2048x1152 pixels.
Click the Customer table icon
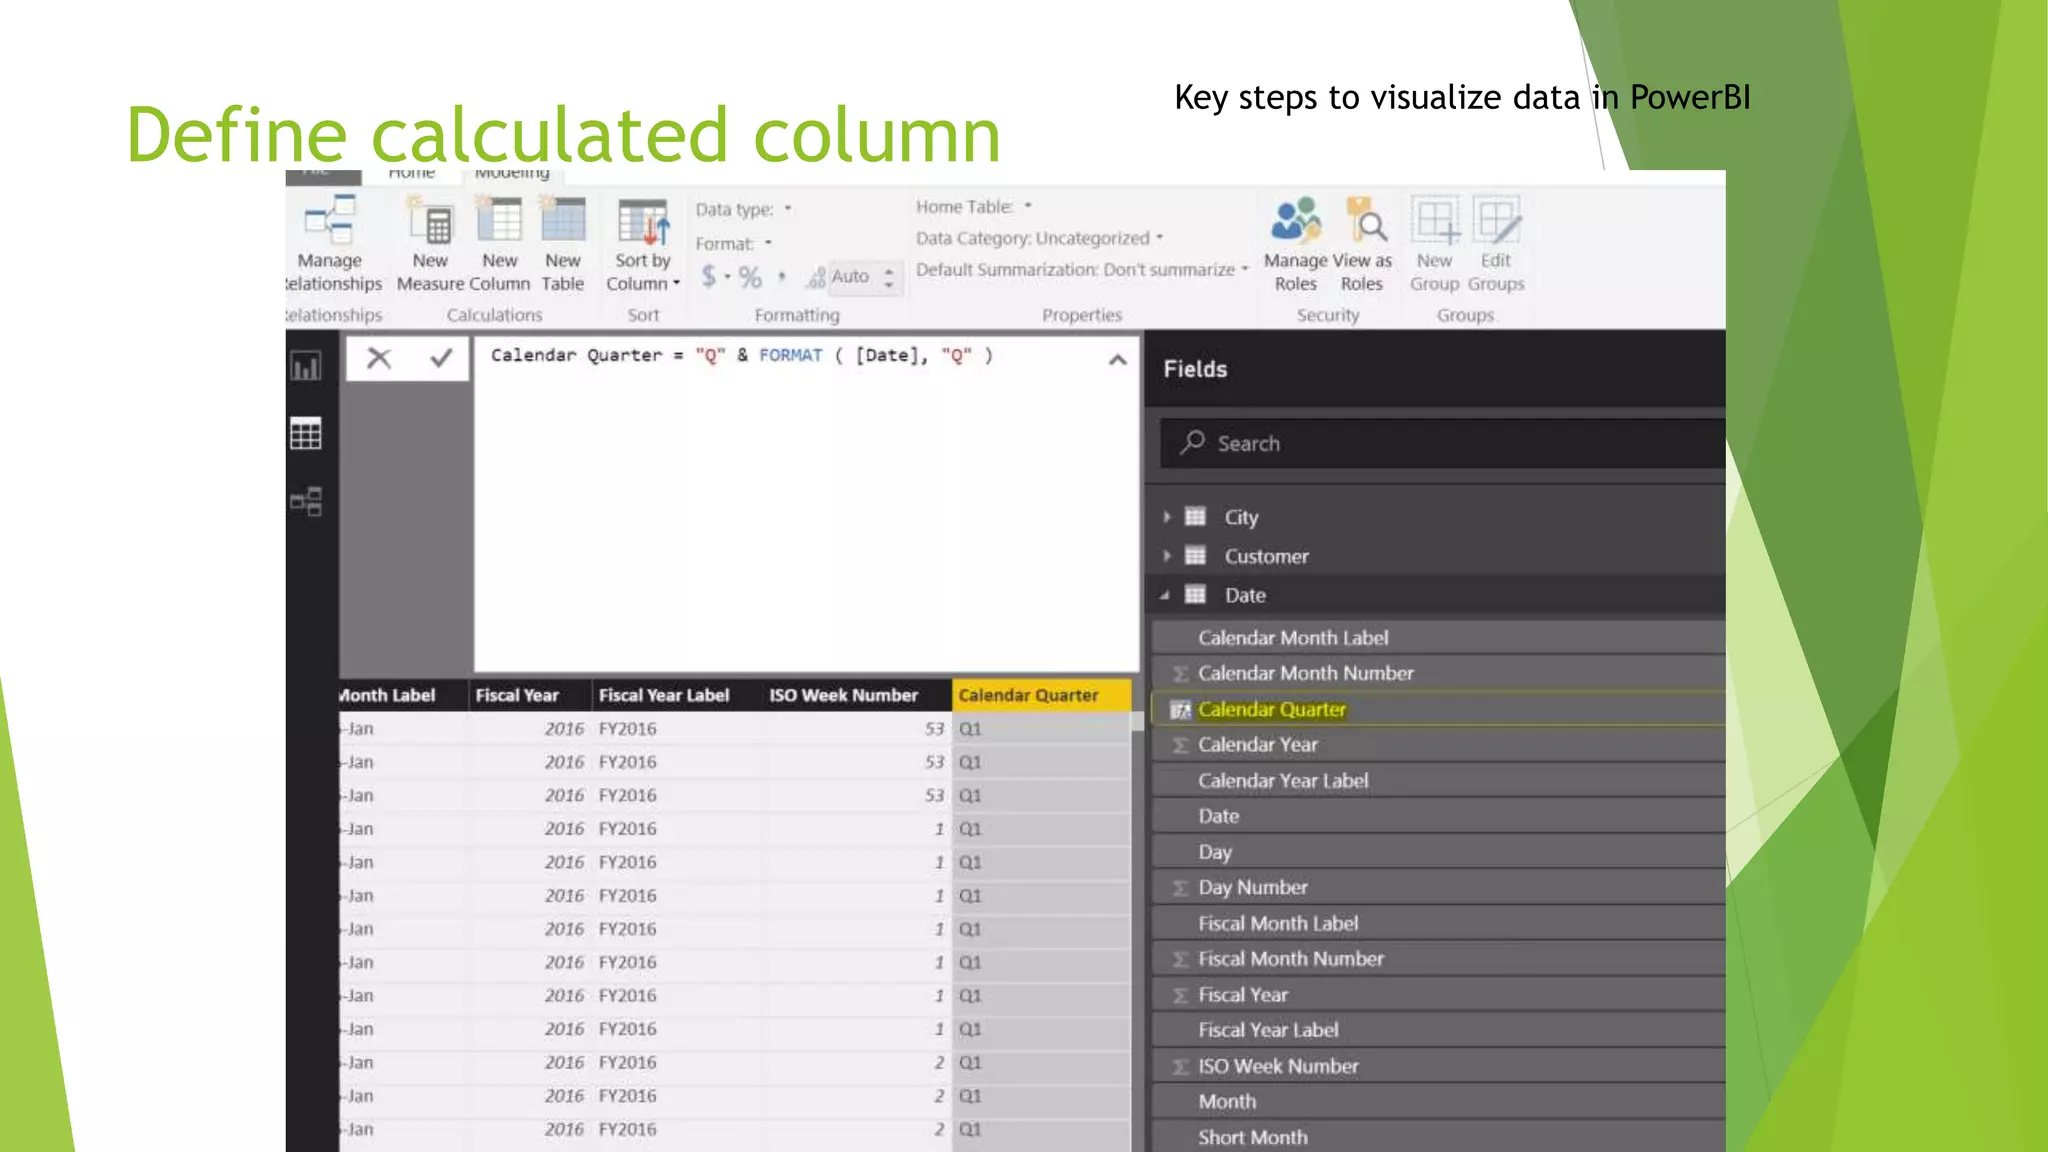pos(1195,556)
